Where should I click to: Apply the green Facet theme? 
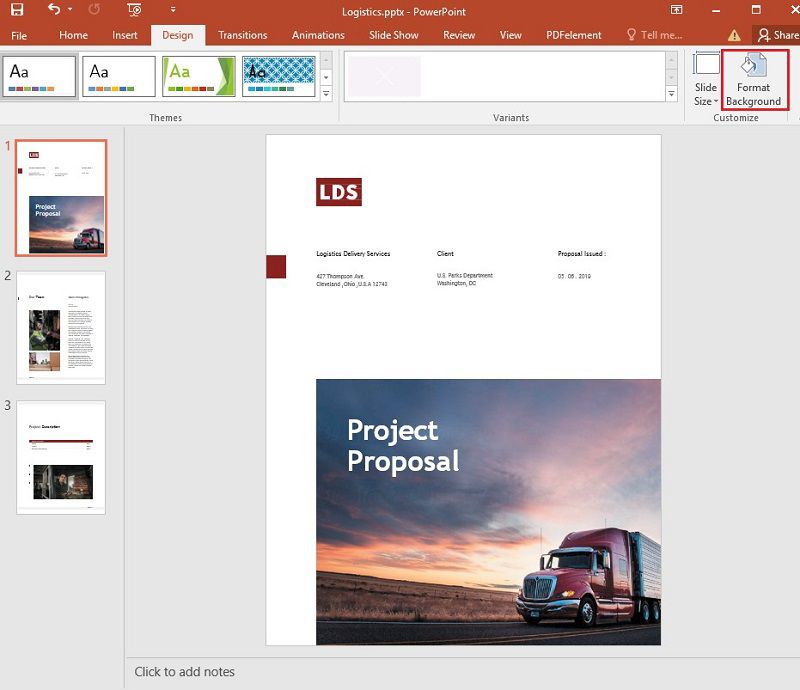196,74
